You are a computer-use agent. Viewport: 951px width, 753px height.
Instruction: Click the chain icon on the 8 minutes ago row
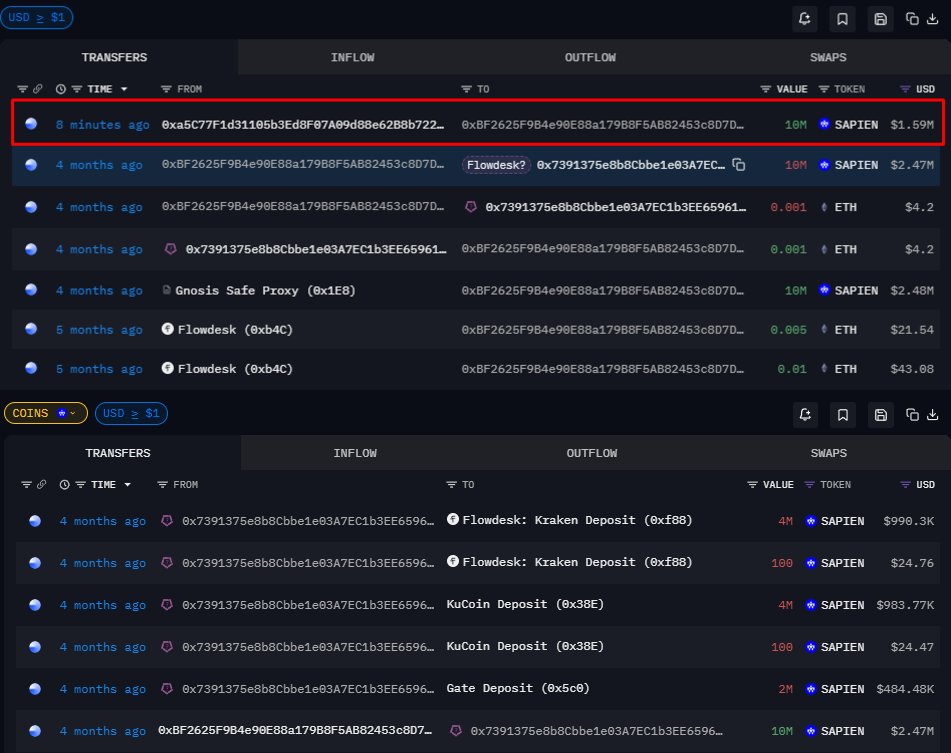pyautogui.click(x=31, y=125)
